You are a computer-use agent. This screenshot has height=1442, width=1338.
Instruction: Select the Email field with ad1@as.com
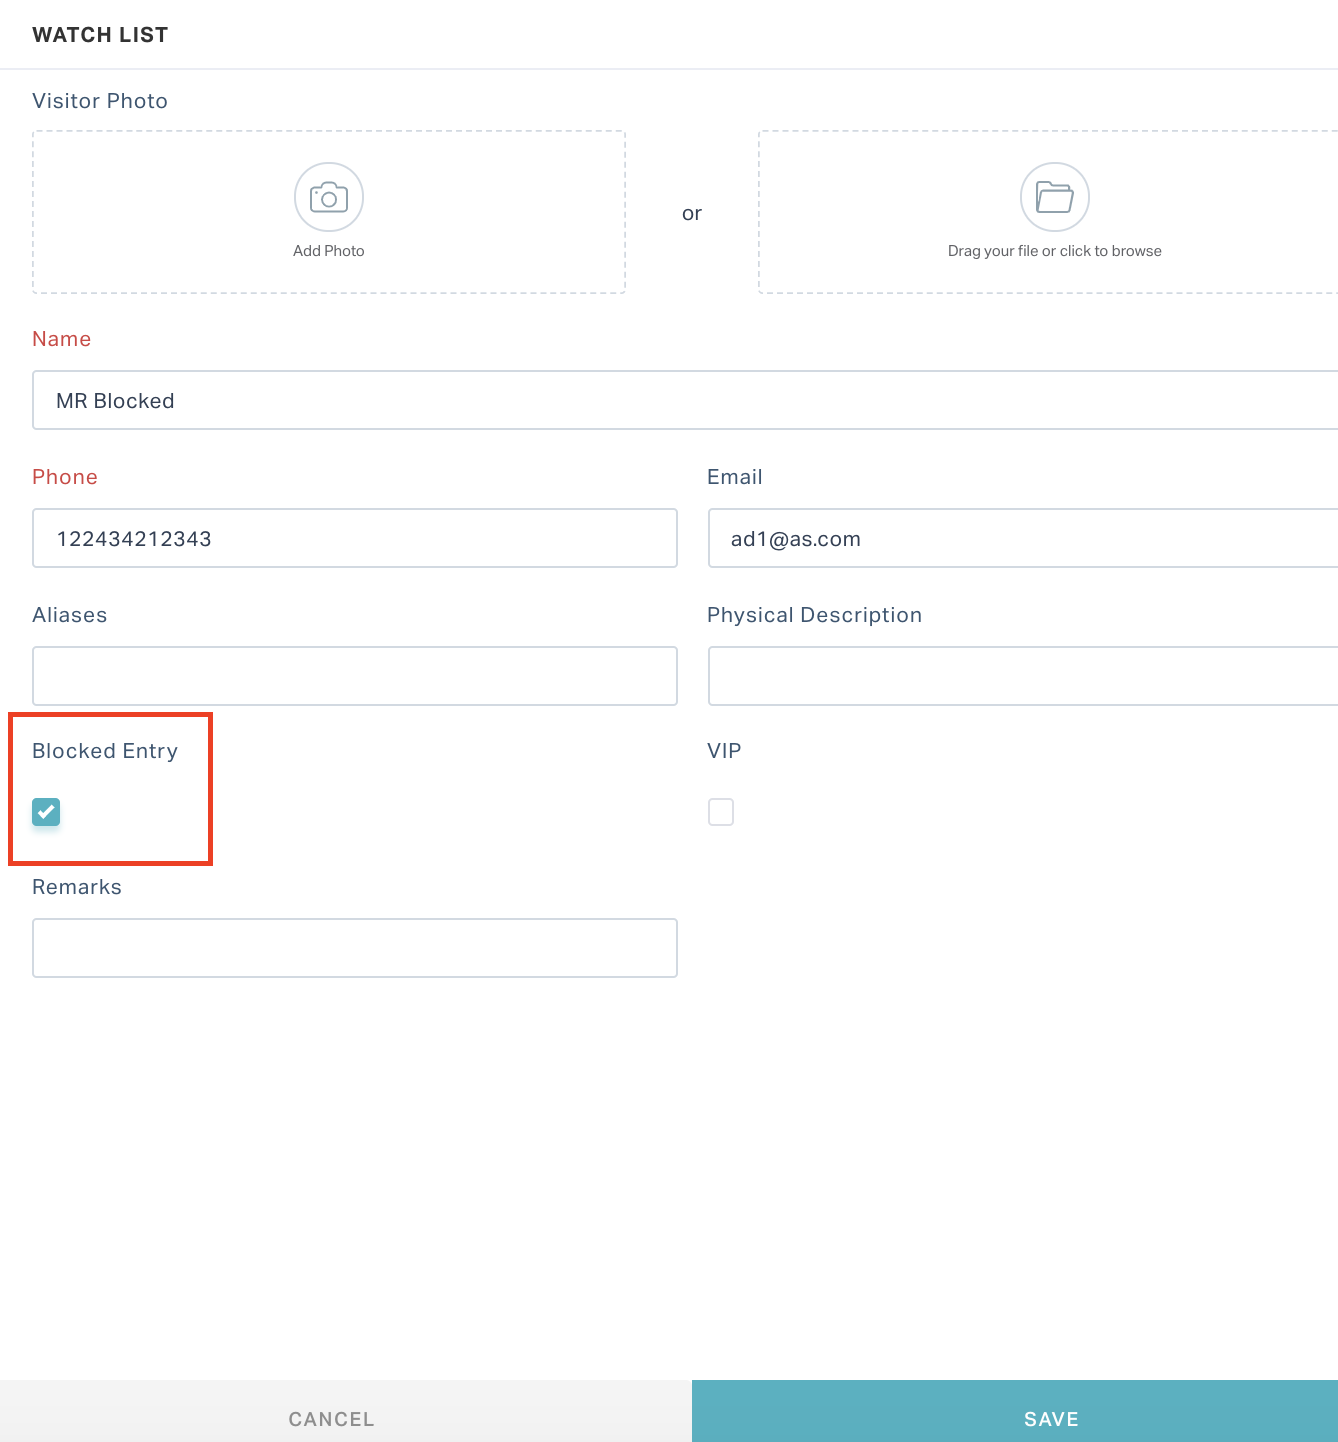1023,538
